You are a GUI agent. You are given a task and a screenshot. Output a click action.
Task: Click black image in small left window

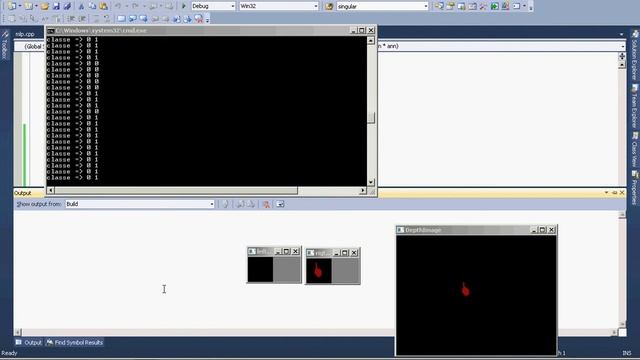click(260, 269)
